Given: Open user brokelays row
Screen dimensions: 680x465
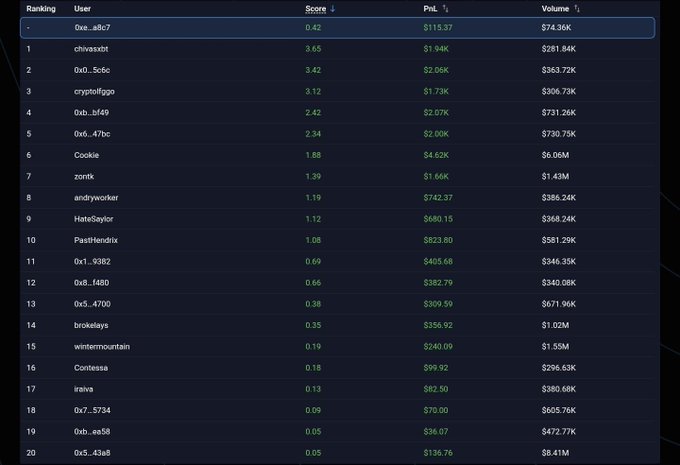Looking at the screenshot, I should [337, 325].
